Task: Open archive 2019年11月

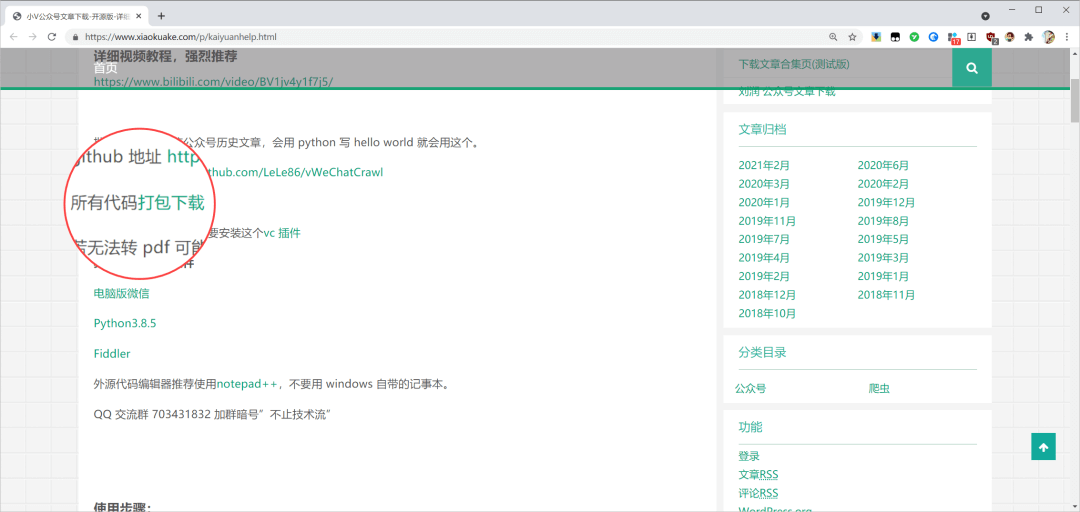Action: pyautogui.click(x=767, y=221)
